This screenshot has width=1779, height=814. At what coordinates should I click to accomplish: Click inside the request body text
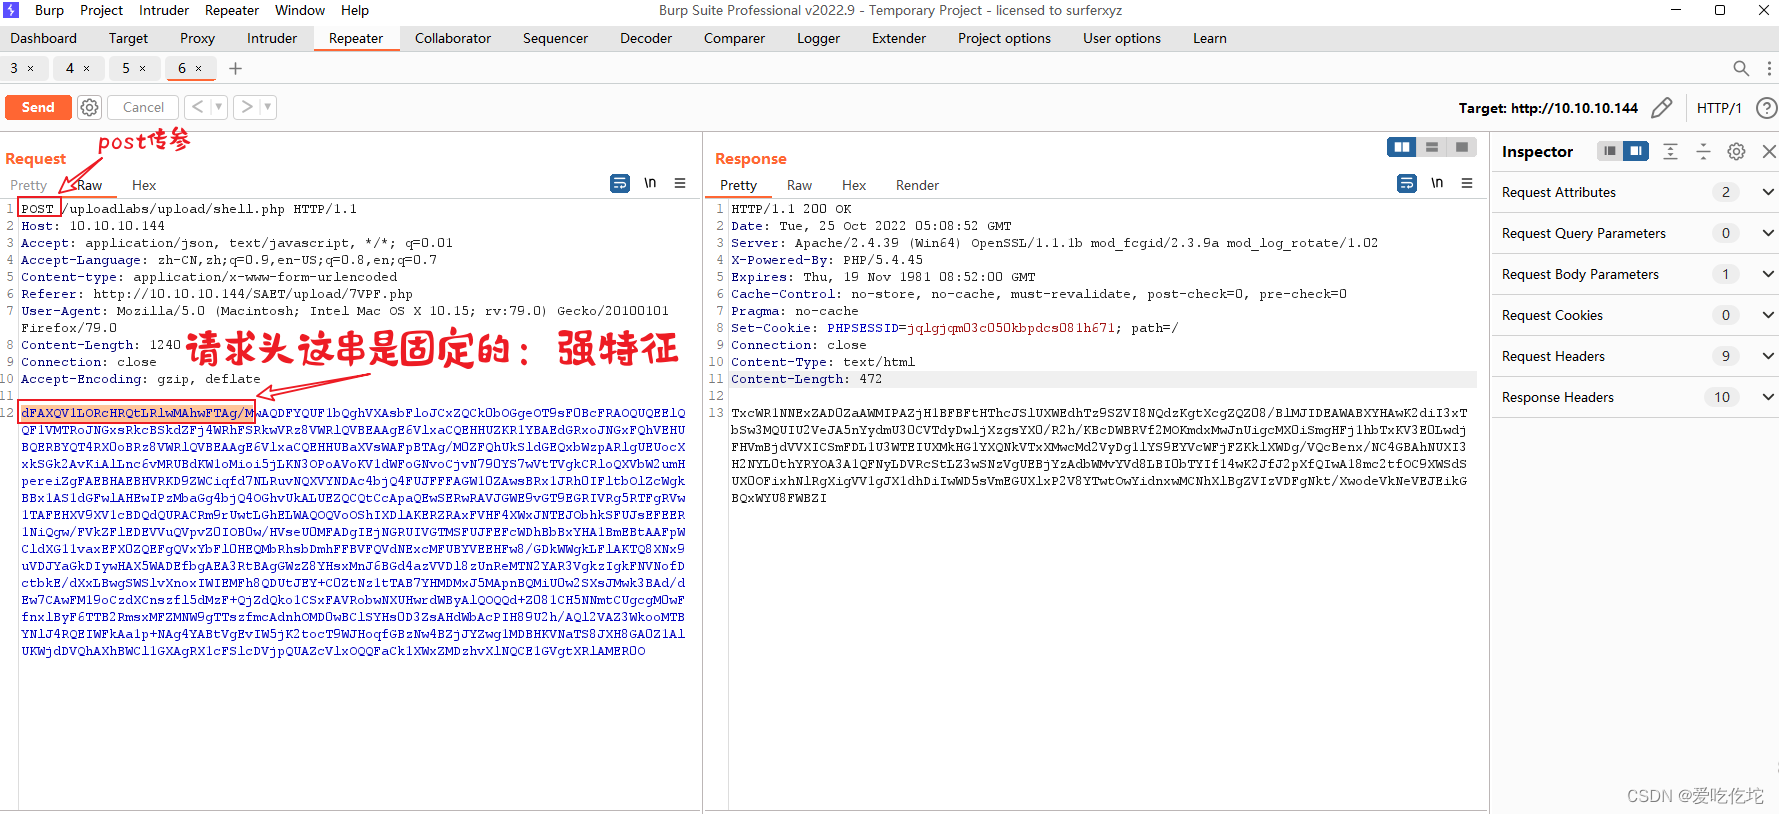point(353,532)
